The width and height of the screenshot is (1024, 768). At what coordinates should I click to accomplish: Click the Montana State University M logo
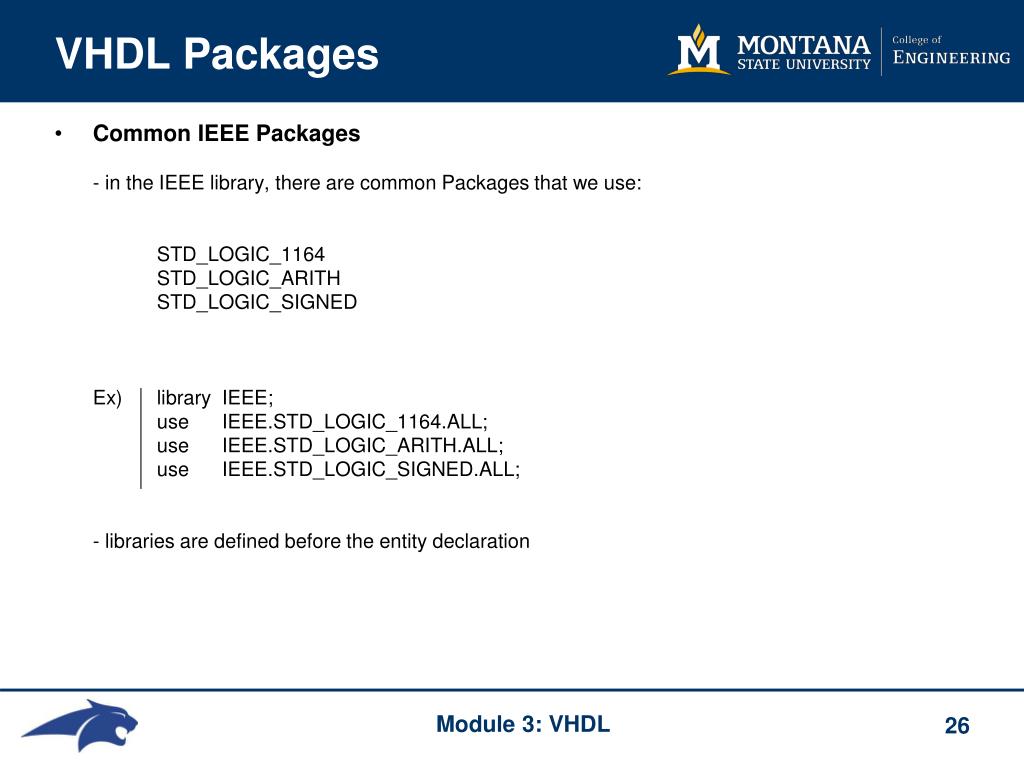(699, 50)
